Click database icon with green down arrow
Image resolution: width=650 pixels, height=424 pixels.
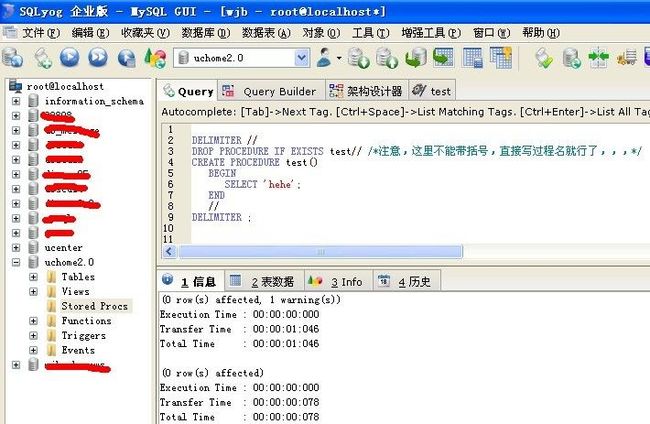tap(358, 58)
